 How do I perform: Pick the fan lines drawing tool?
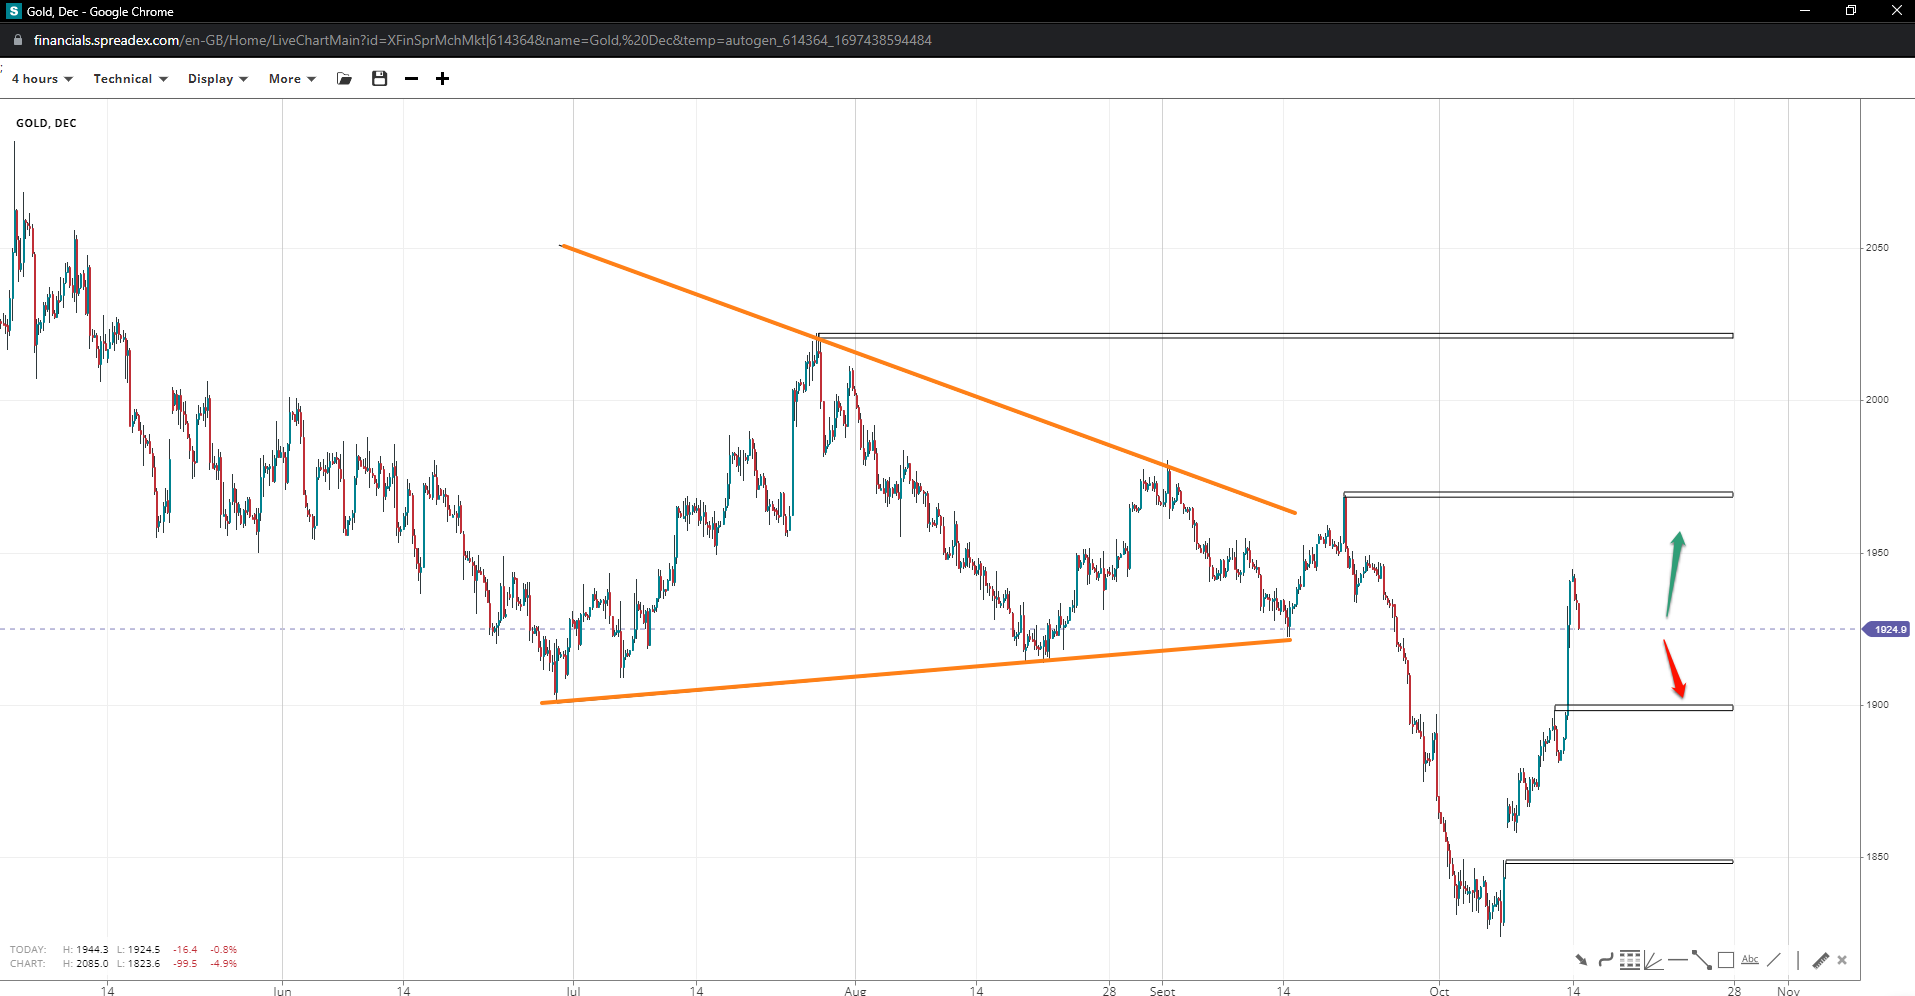click(1653, 960)
